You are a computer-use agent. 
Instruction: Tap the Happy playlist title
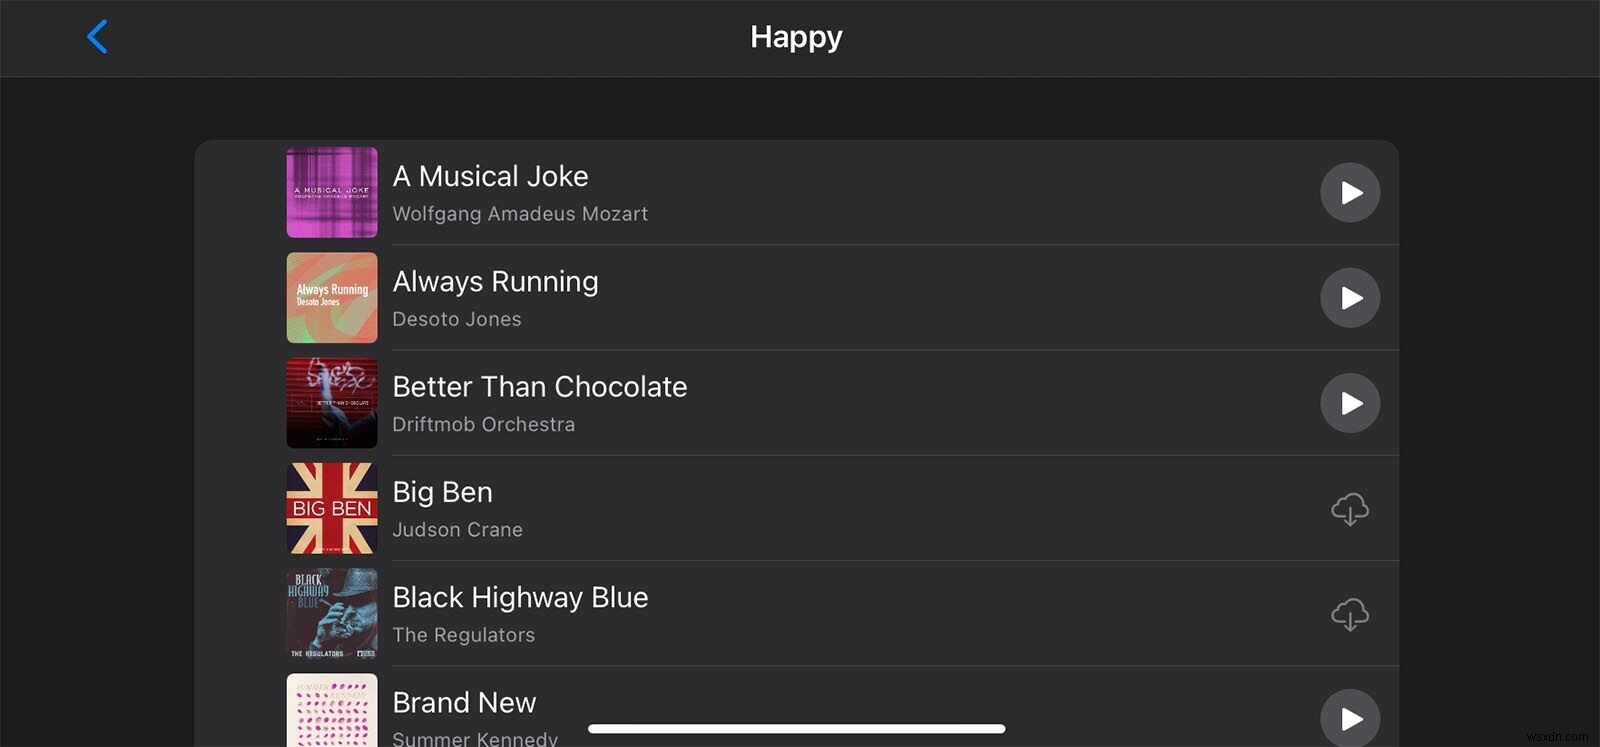click(796, 36)
